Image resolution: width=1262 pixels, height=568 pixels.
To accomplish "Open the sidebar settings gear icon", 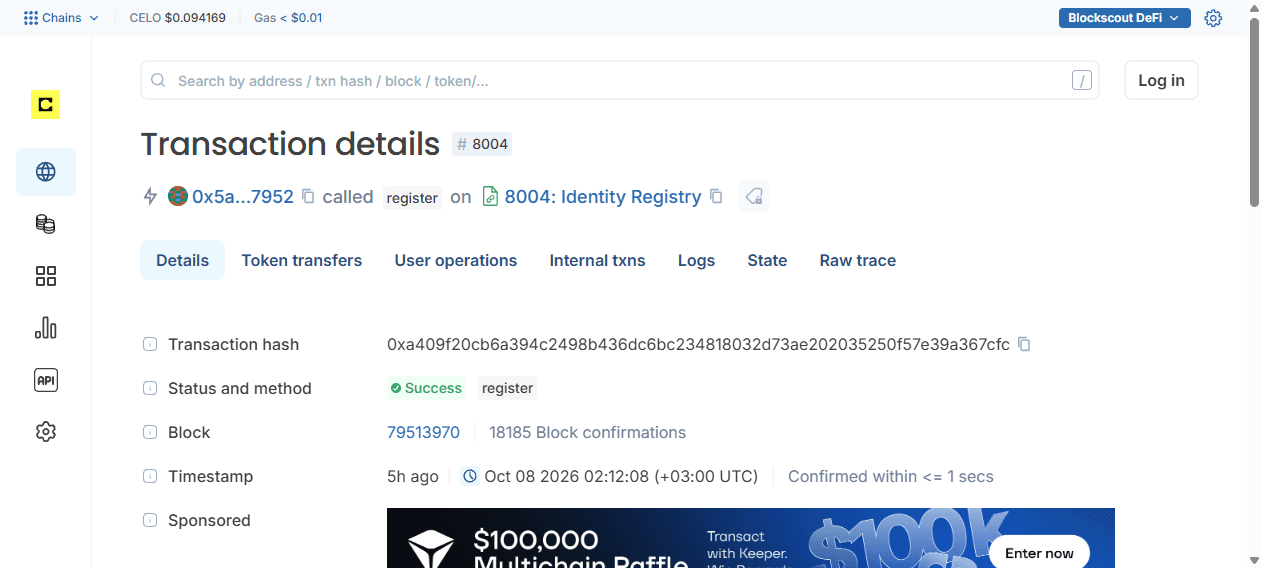I will click(45, 432).
